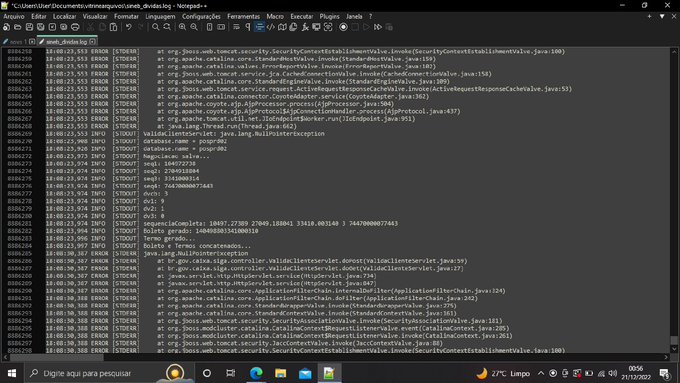This screenshot has width=680, height=383.
Task: Click the vertical scrollbar thumb
Action: 673,340
